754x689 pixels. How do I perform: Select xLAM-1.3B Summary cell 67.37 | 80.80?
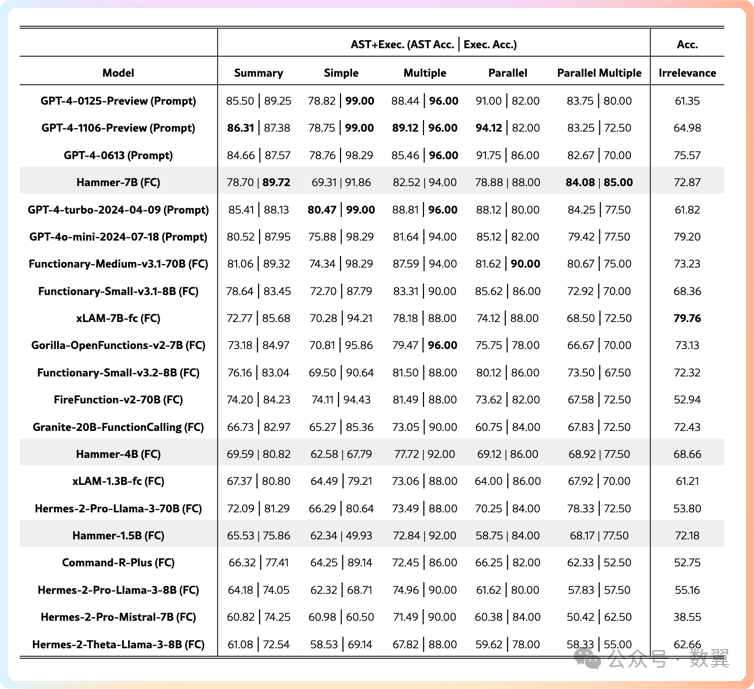pos(258,481)
